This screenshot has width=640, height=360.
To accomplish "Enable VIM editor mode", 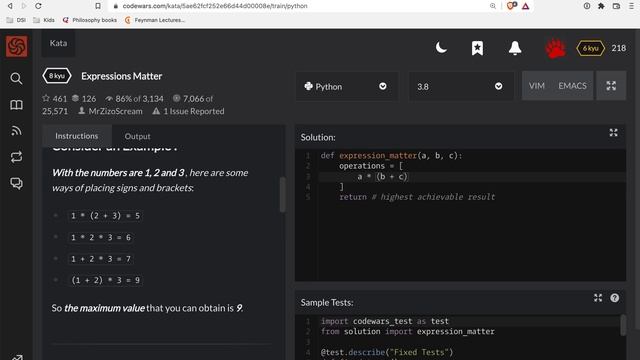I will [536, 86].
